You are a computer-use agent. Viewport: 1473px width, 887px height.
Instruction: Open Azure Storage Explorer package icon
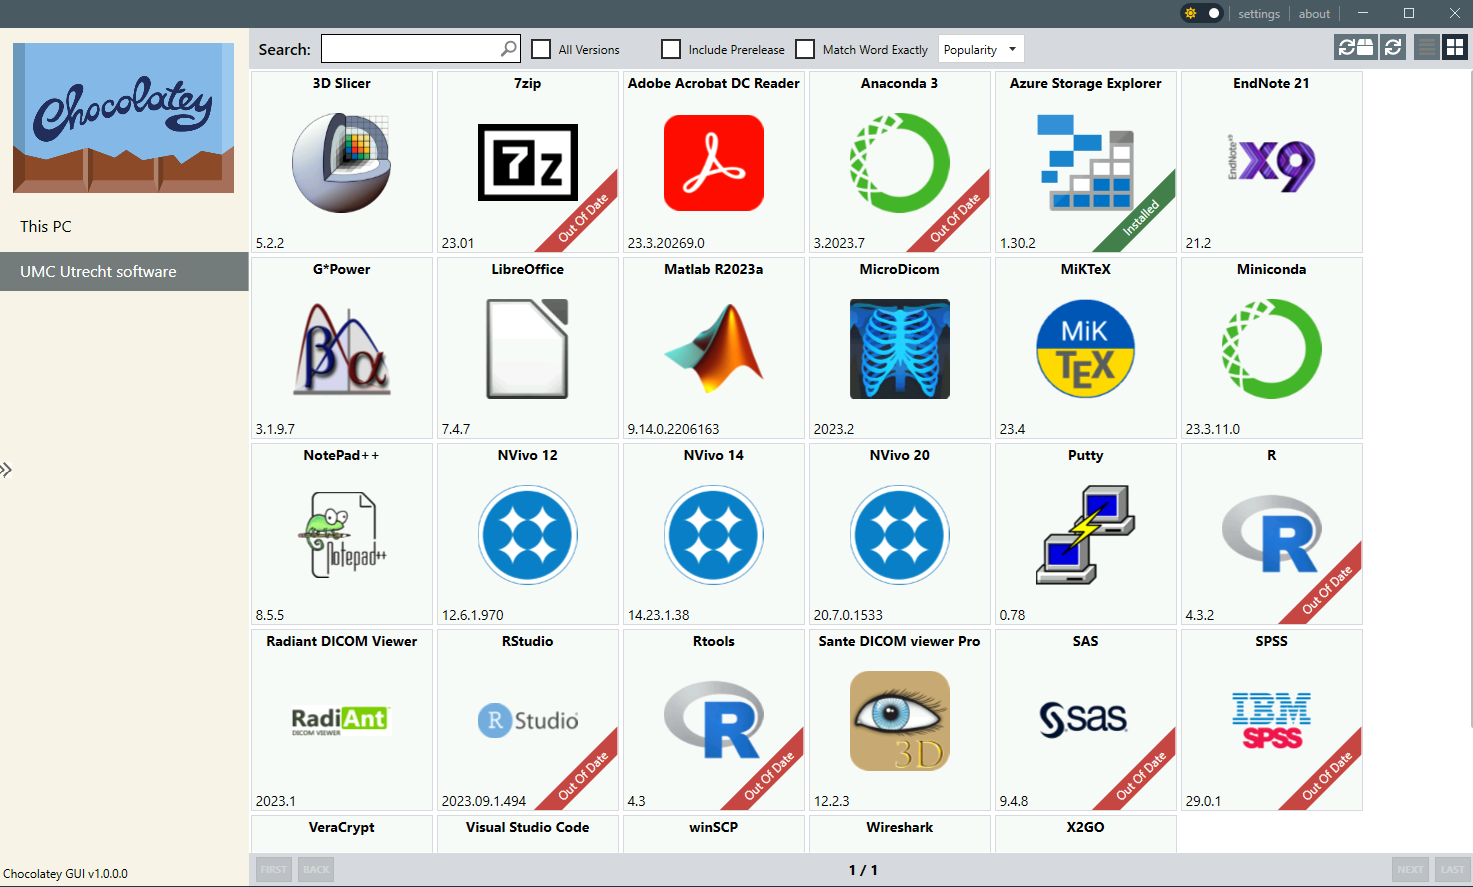pos(1086,163)
